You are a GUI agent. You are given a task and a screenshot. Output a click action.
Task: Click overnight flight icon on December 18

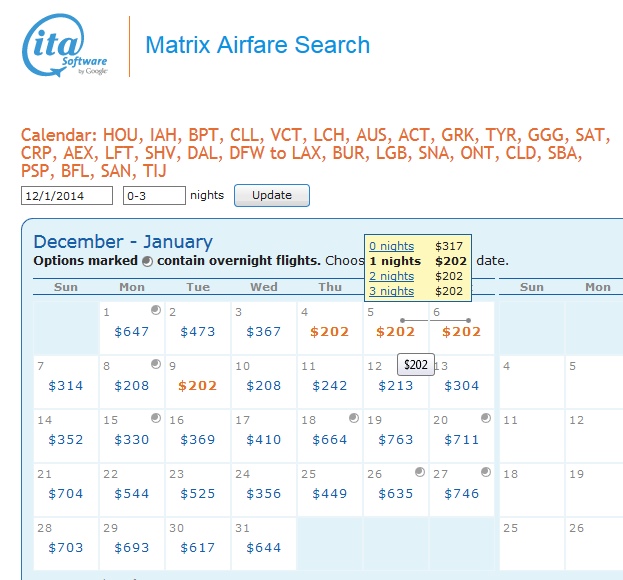[x=353, y=418]
